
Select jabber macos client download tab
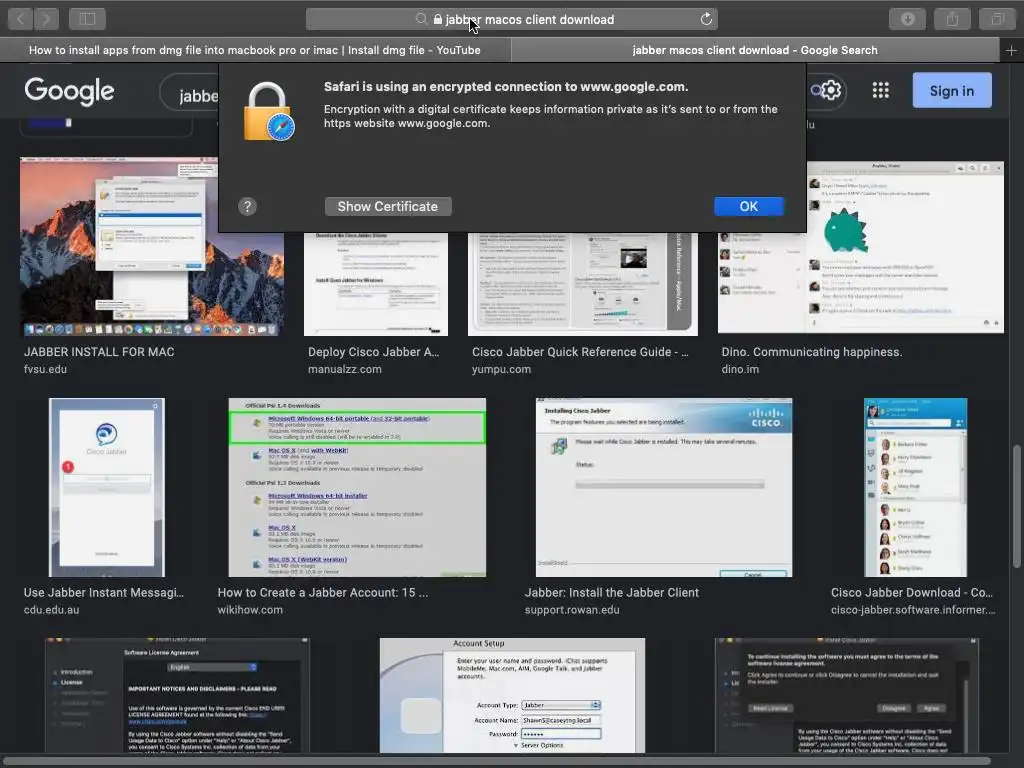point(755,50)
